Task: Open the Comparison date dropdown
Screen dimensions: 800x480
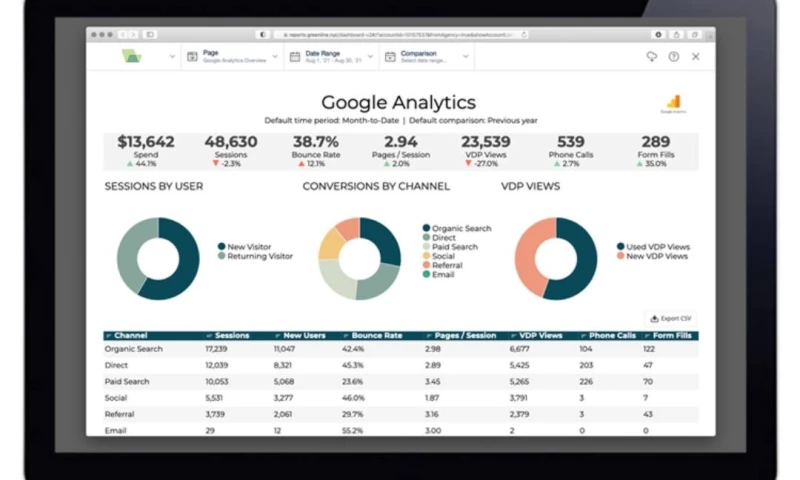Action: [427, 57]
